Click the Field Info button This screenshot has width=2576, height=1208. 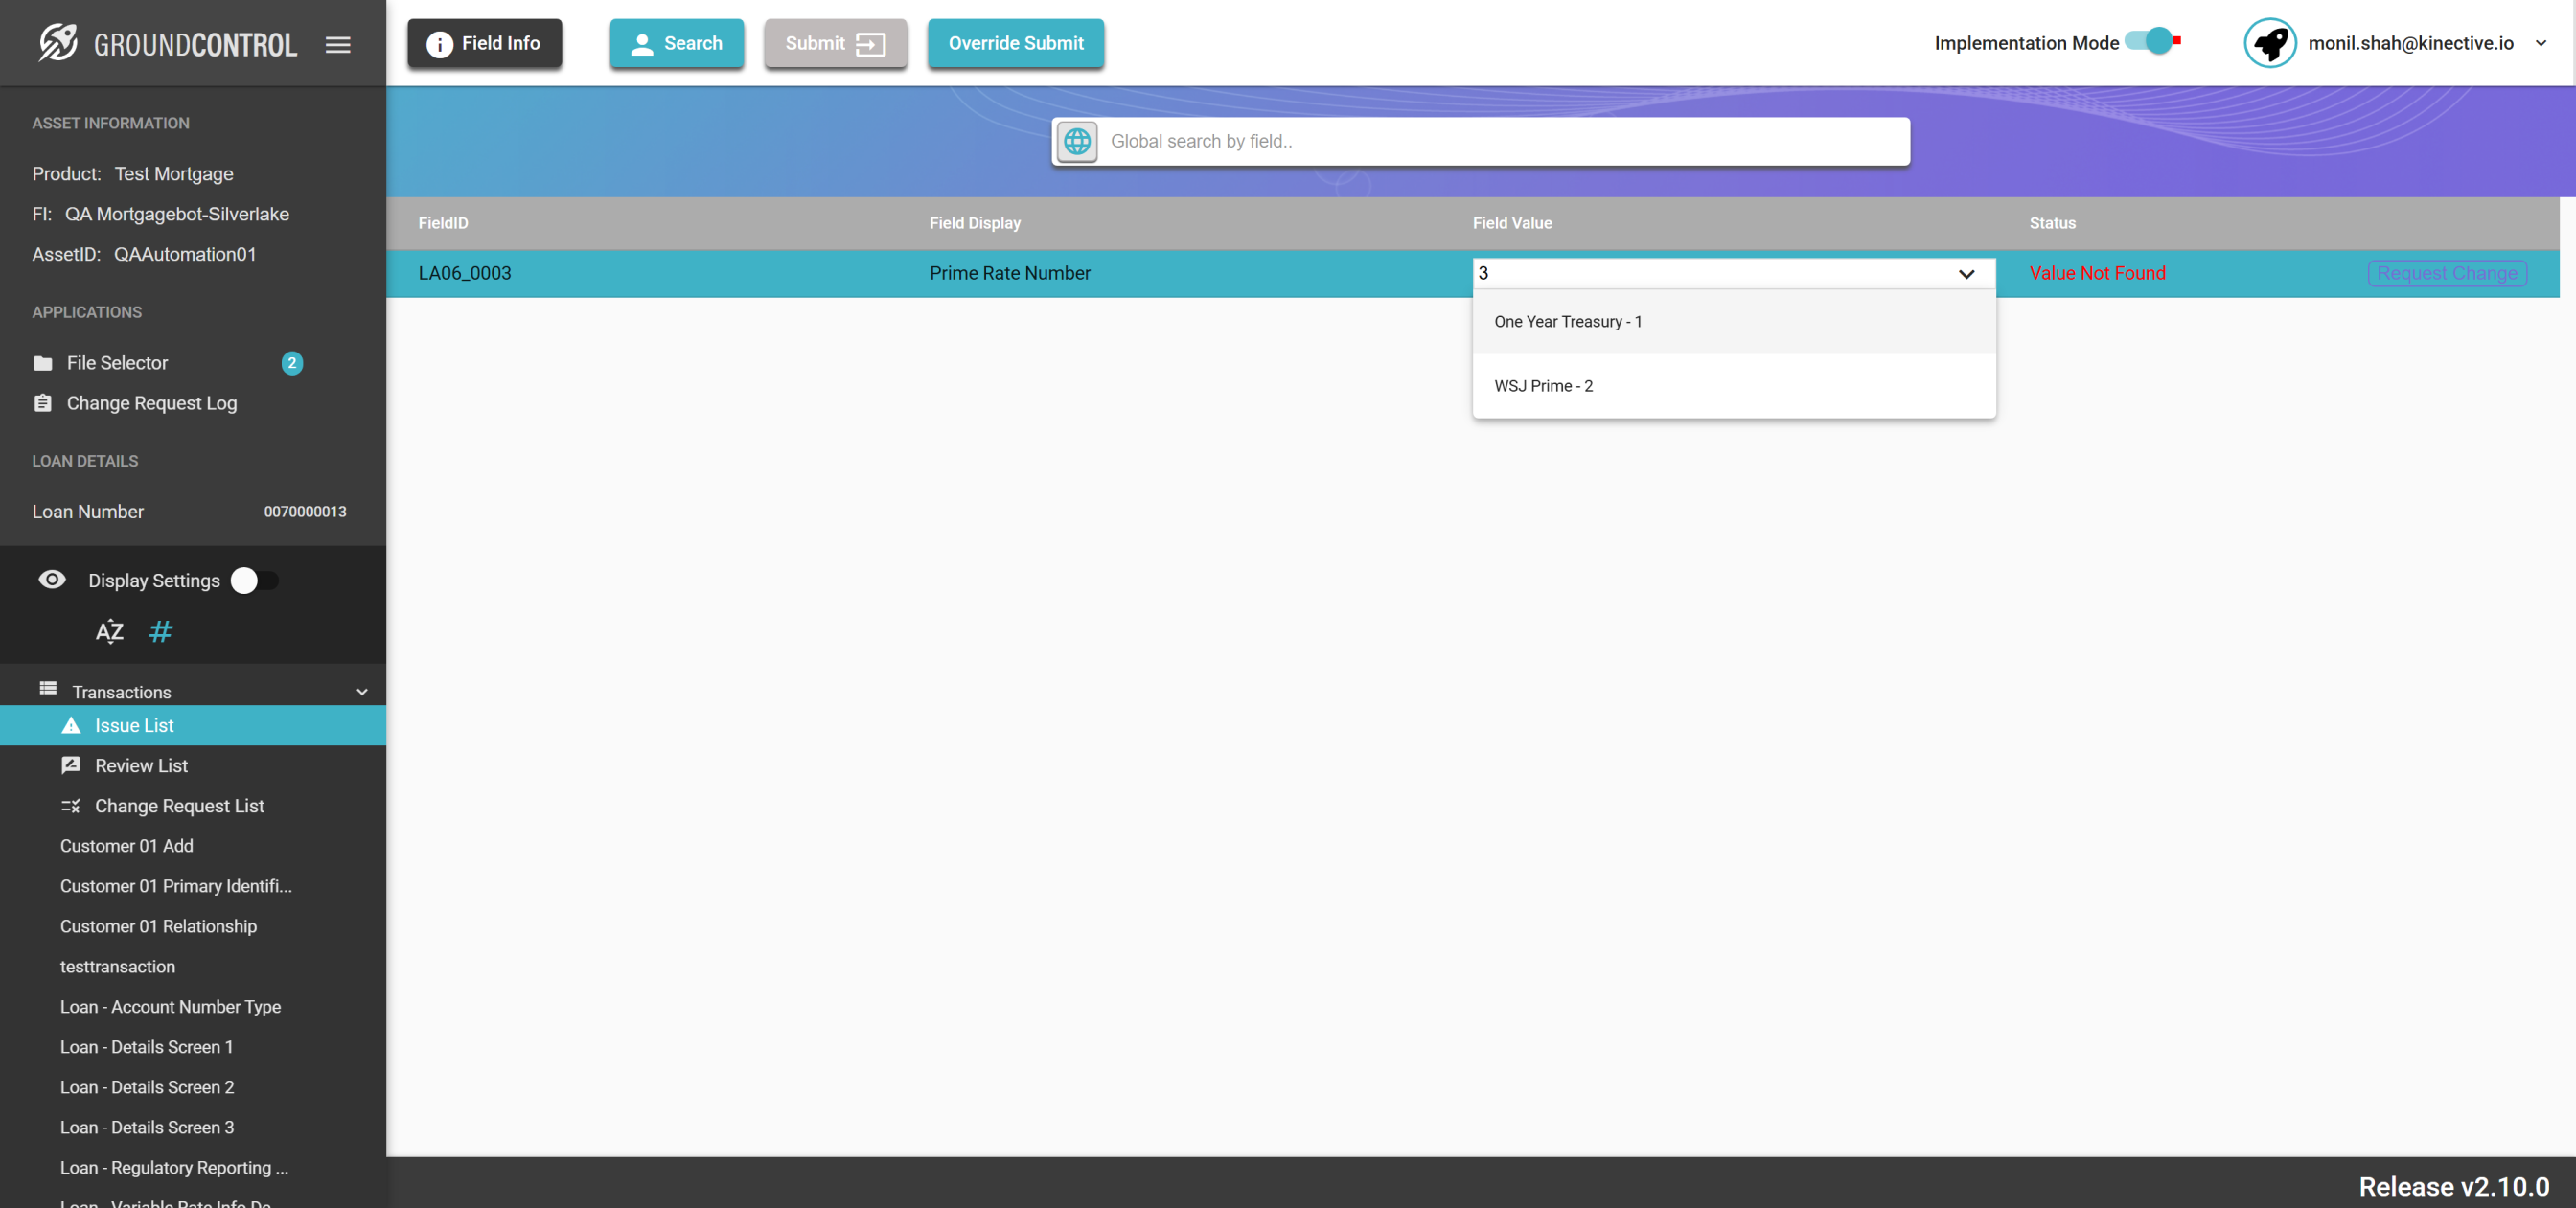[484, 43]
